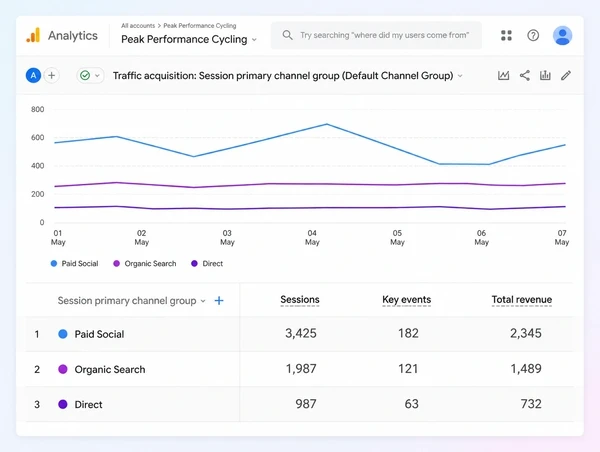
Task: Click the All accounts breadcrumb
Action: 138,26
